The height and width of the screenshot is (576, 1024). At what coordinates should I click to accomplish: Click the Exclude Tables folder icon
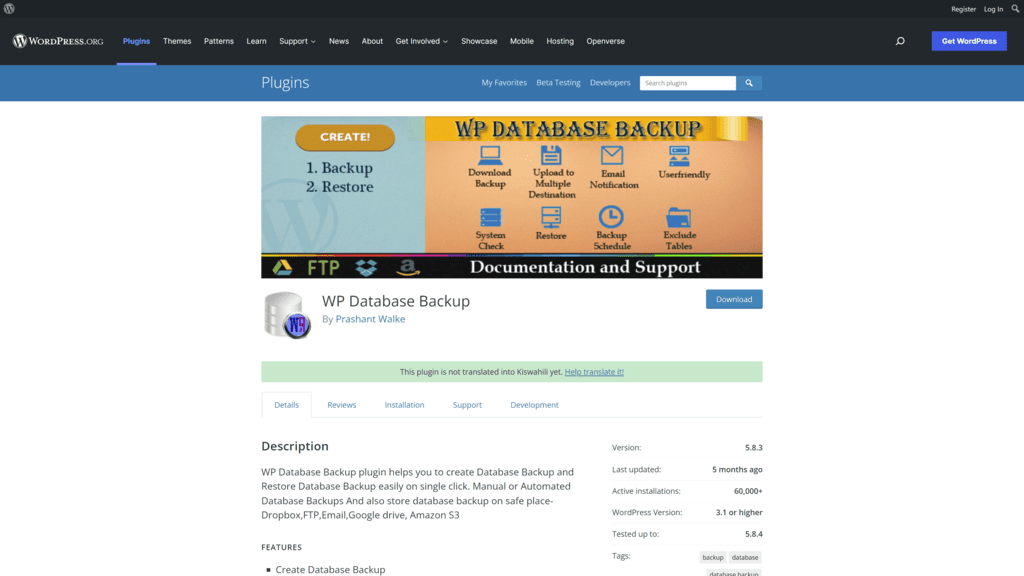point(679,217)
